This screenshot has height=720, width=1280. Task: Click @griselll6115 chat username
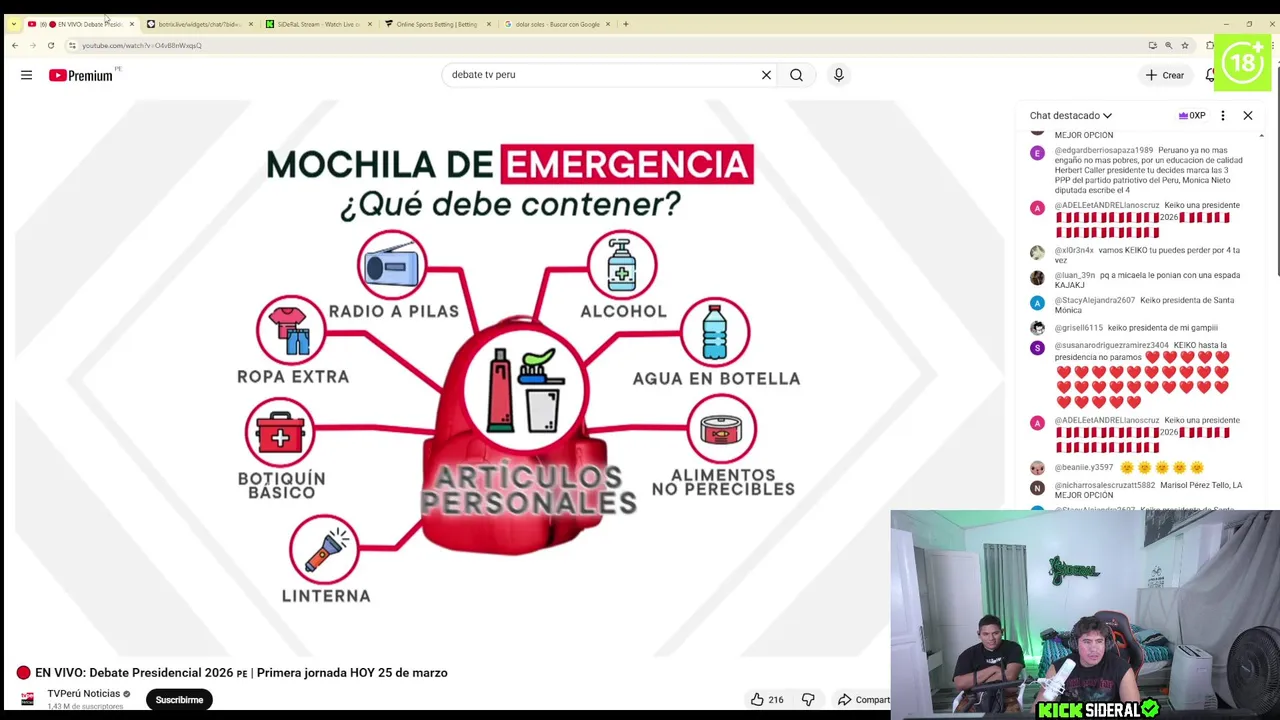pyautogui.click(x=1078, y=328)
